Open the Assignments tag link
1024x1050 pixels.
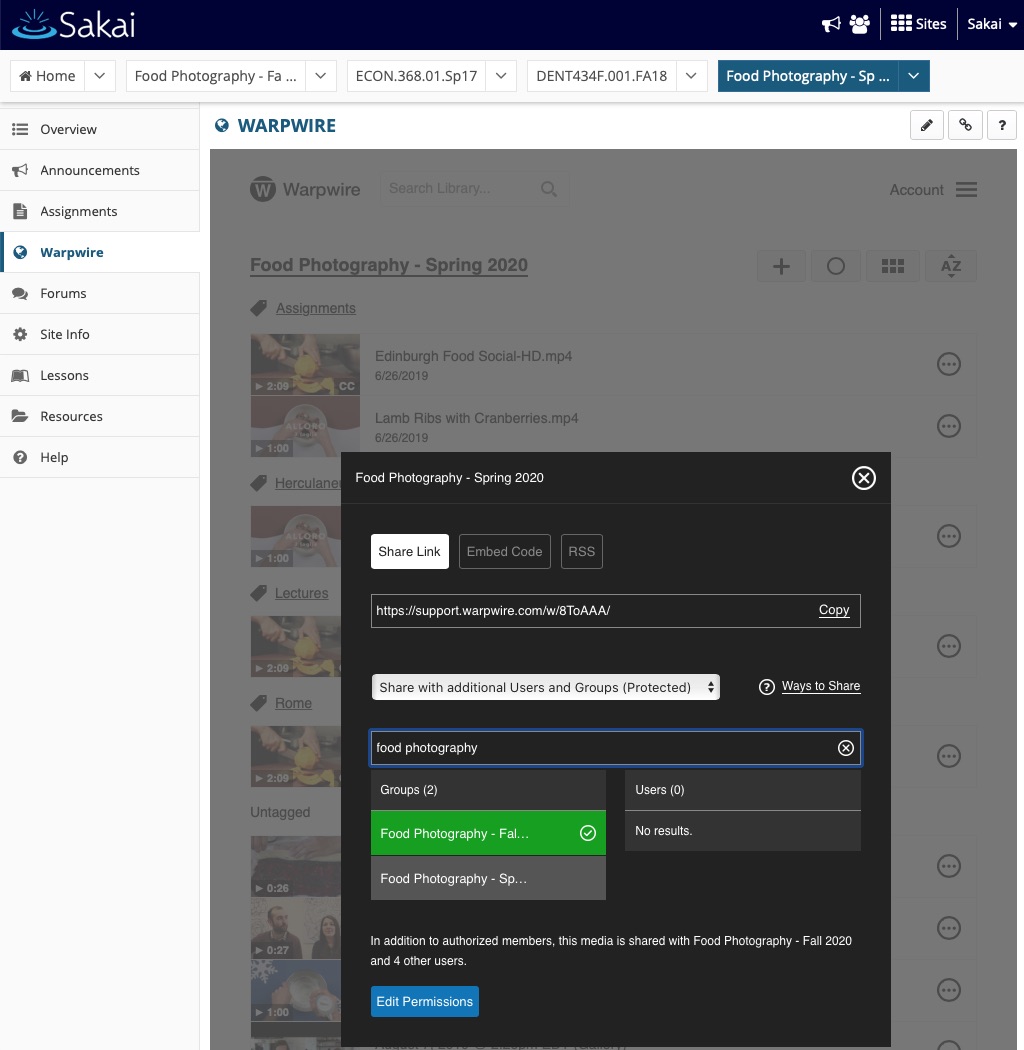315,309
